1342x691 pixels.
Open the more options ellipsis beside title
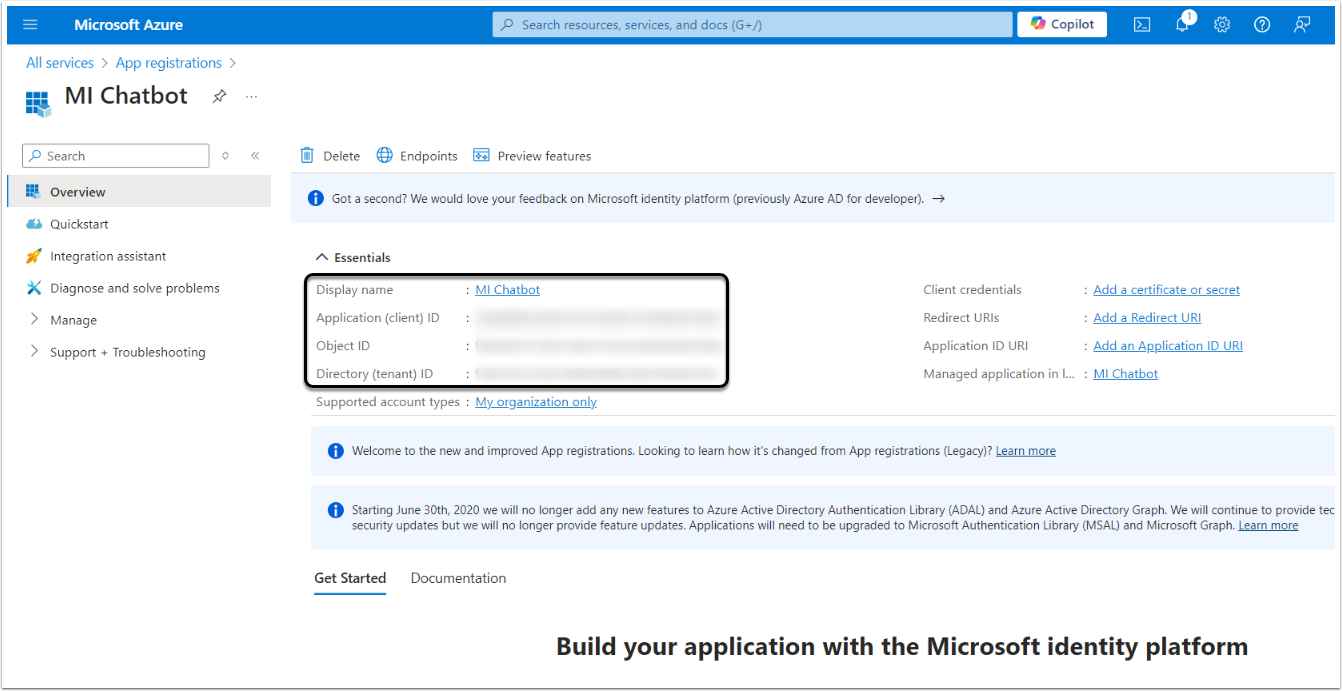[x=251, y=96]
